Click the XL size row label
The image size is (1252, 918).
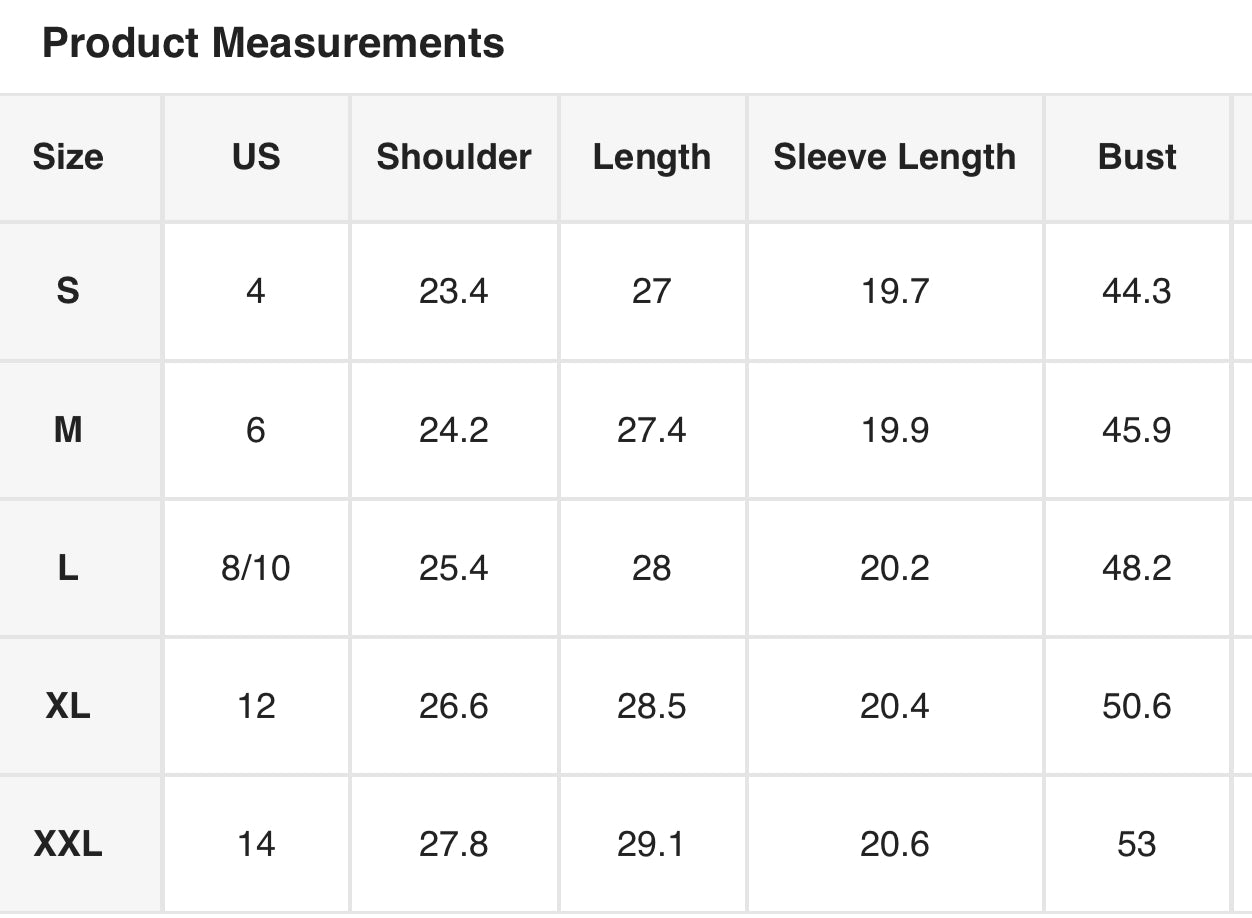(68, 706)
